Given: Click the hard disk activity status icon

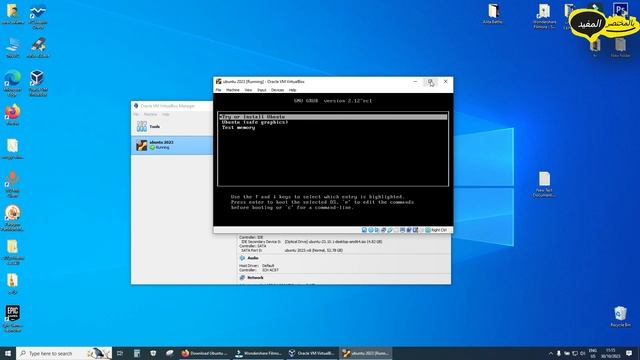Looking at the screenshot, I should 364,230.
